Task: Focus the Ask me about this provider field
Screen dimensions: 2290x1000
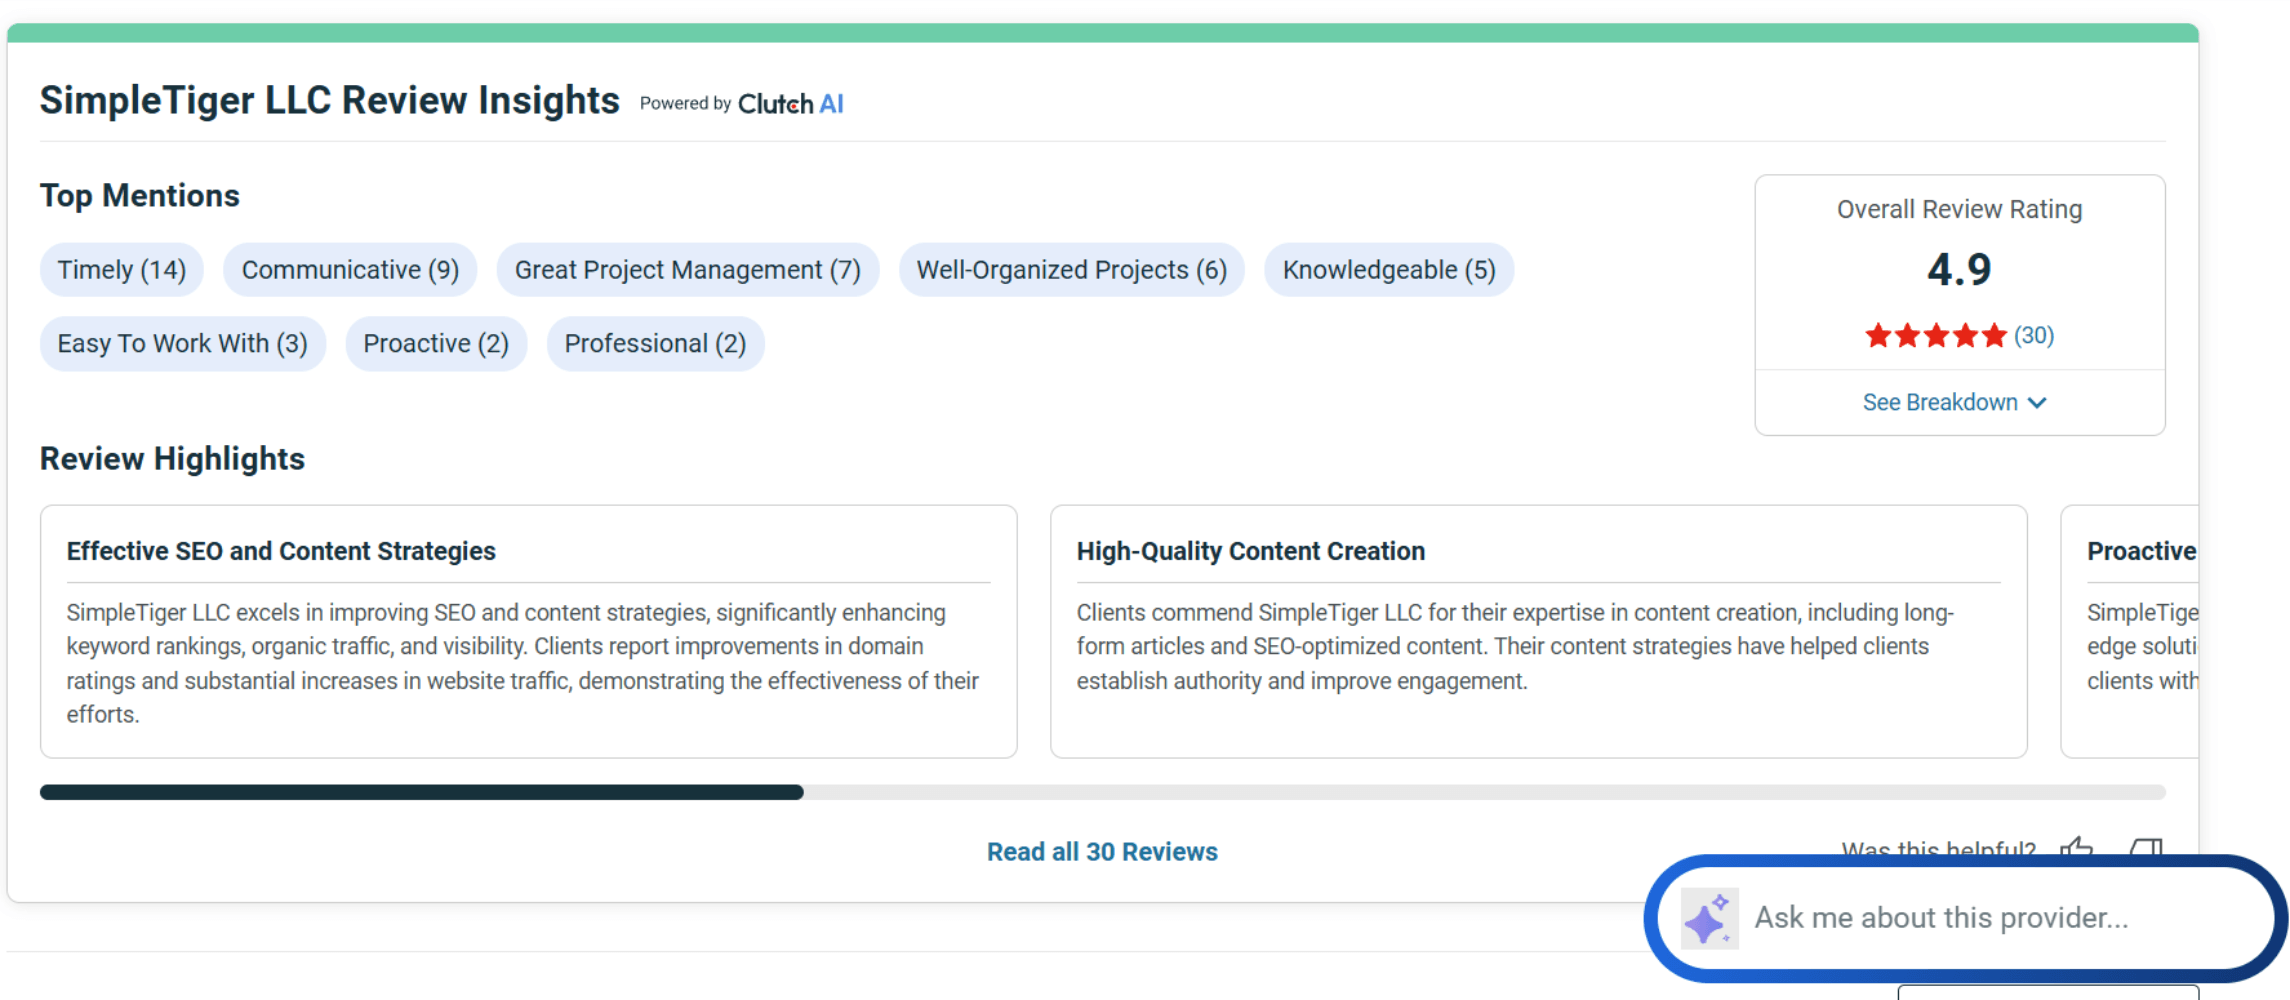Action: [x=1965, y=918]
